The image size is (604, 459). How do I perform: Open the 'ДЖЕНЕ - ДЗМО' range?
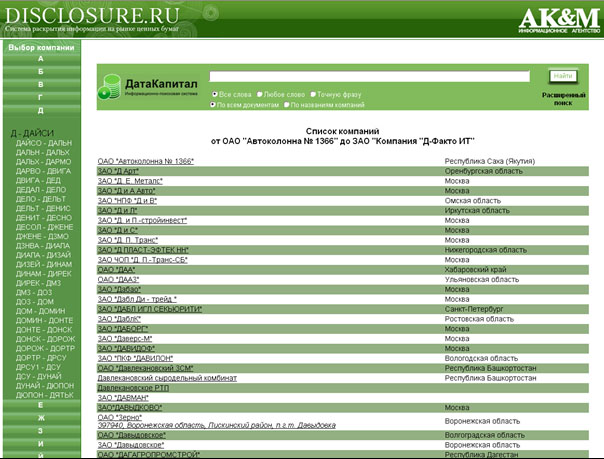(x=42, y=236)
